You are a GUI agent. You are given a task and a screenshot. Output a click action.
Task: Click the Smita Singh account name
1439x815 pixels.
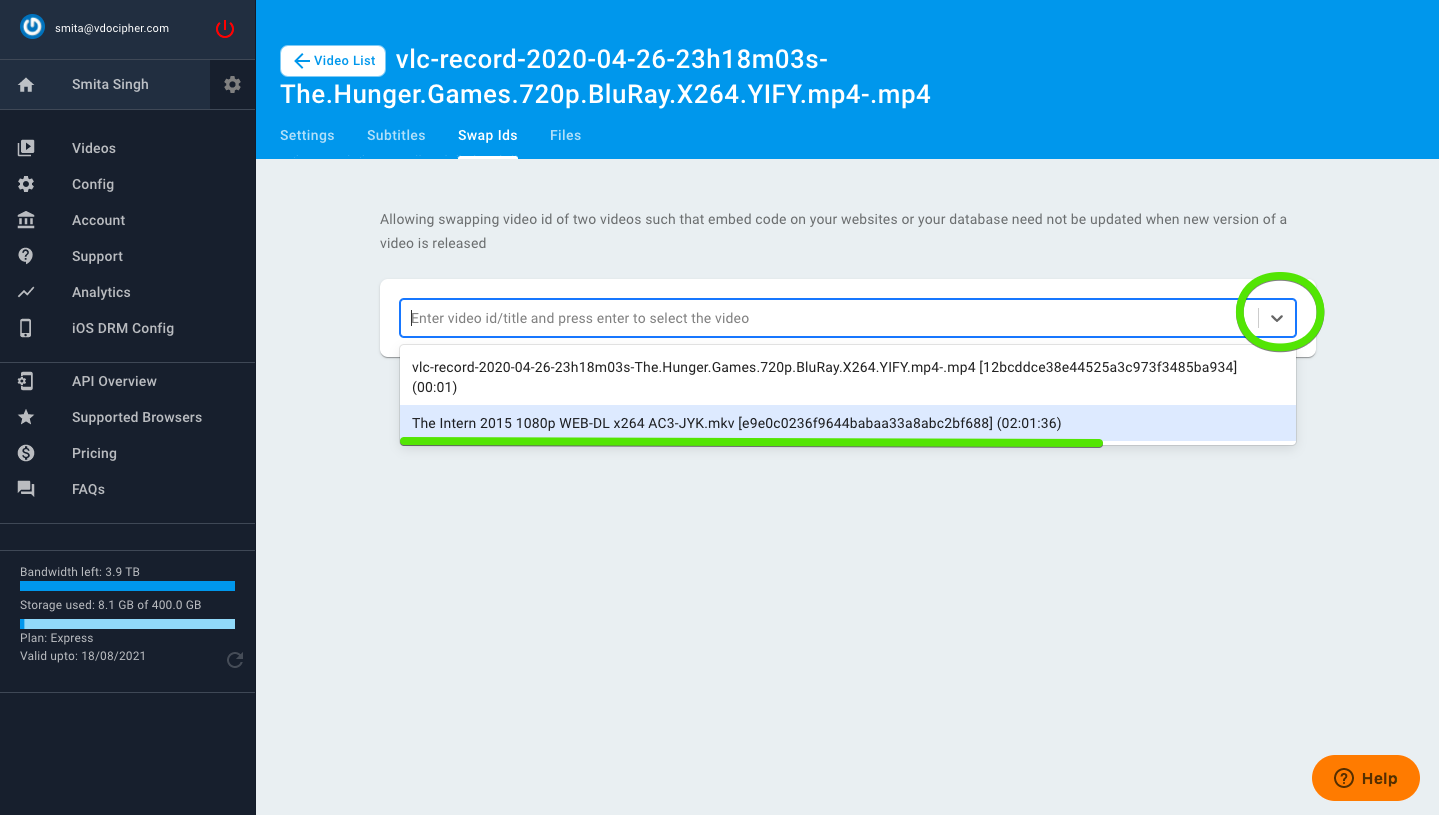110,85
